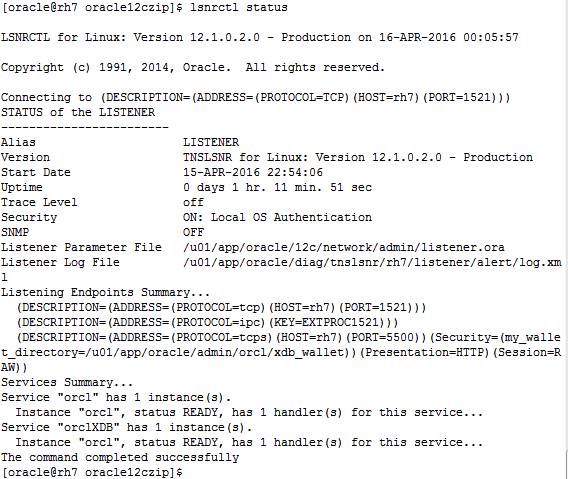Click the Alias value LISTENER

211,142
